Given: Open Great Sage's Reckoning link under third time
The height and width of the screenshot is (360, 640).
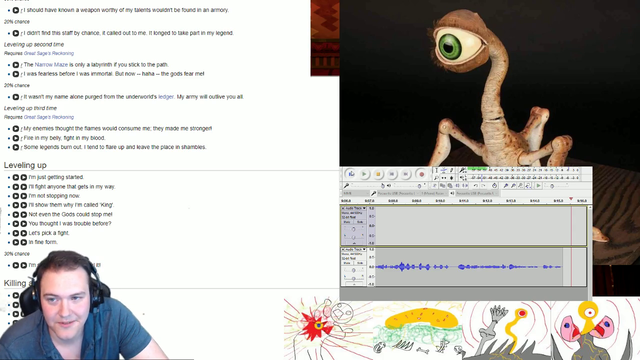Looking at the screenshot, I should point(49,117).
